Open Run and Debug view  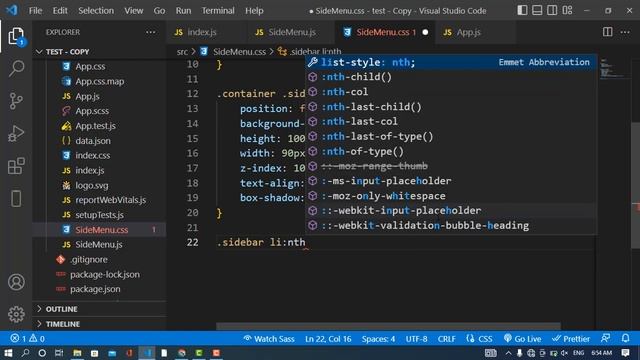(16, 133)
